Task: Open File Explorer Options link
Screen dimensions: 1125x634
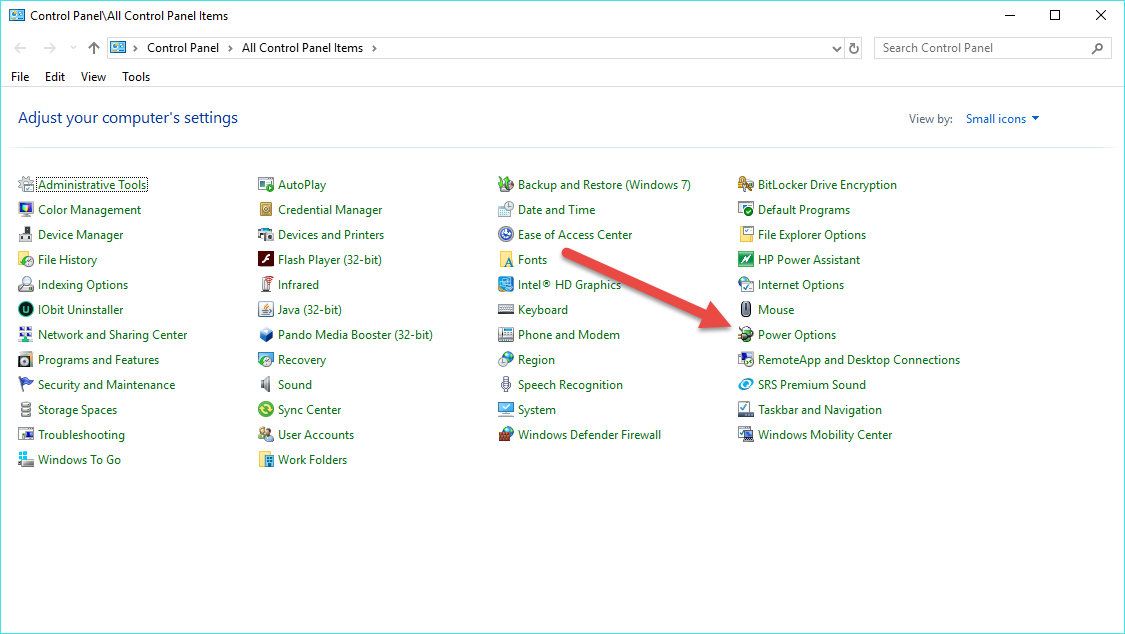Action: pos(811,235)
